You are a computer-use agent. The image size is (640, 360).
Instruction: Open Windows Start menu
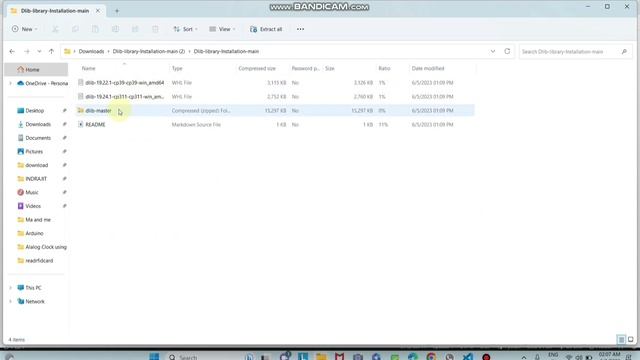154,356
